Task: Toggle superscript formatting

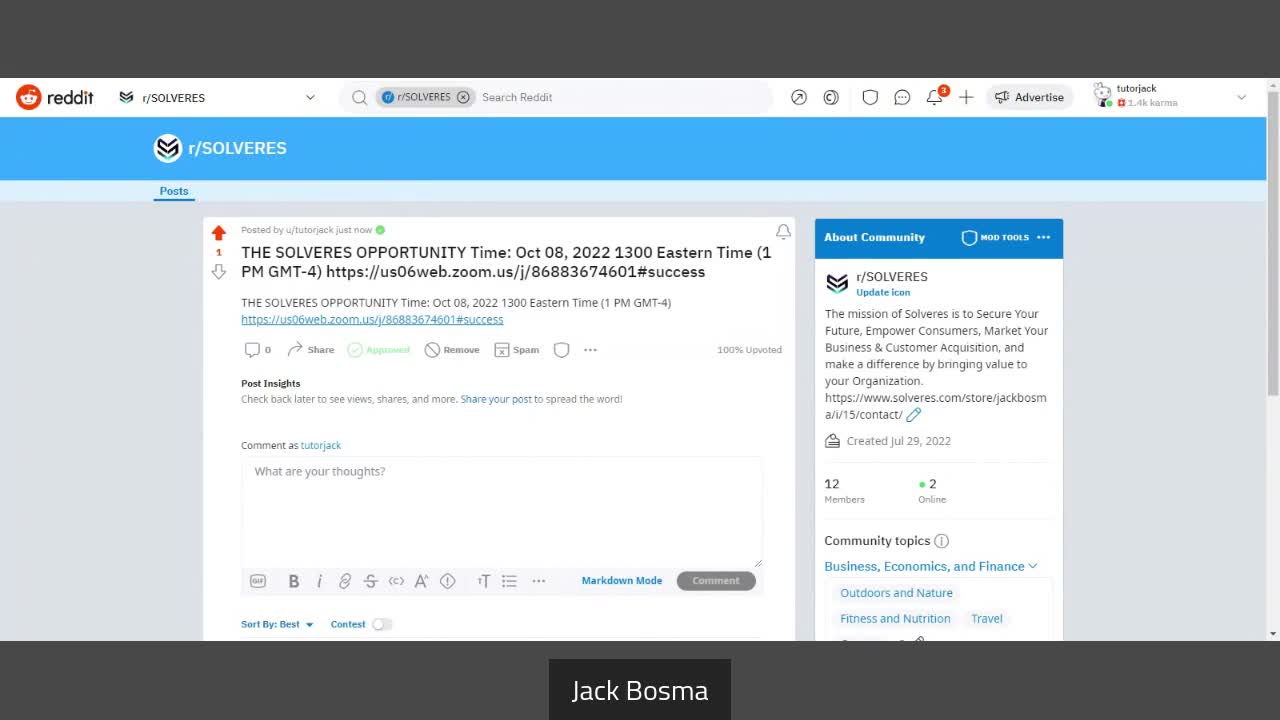Action: (x=421, y=581)
